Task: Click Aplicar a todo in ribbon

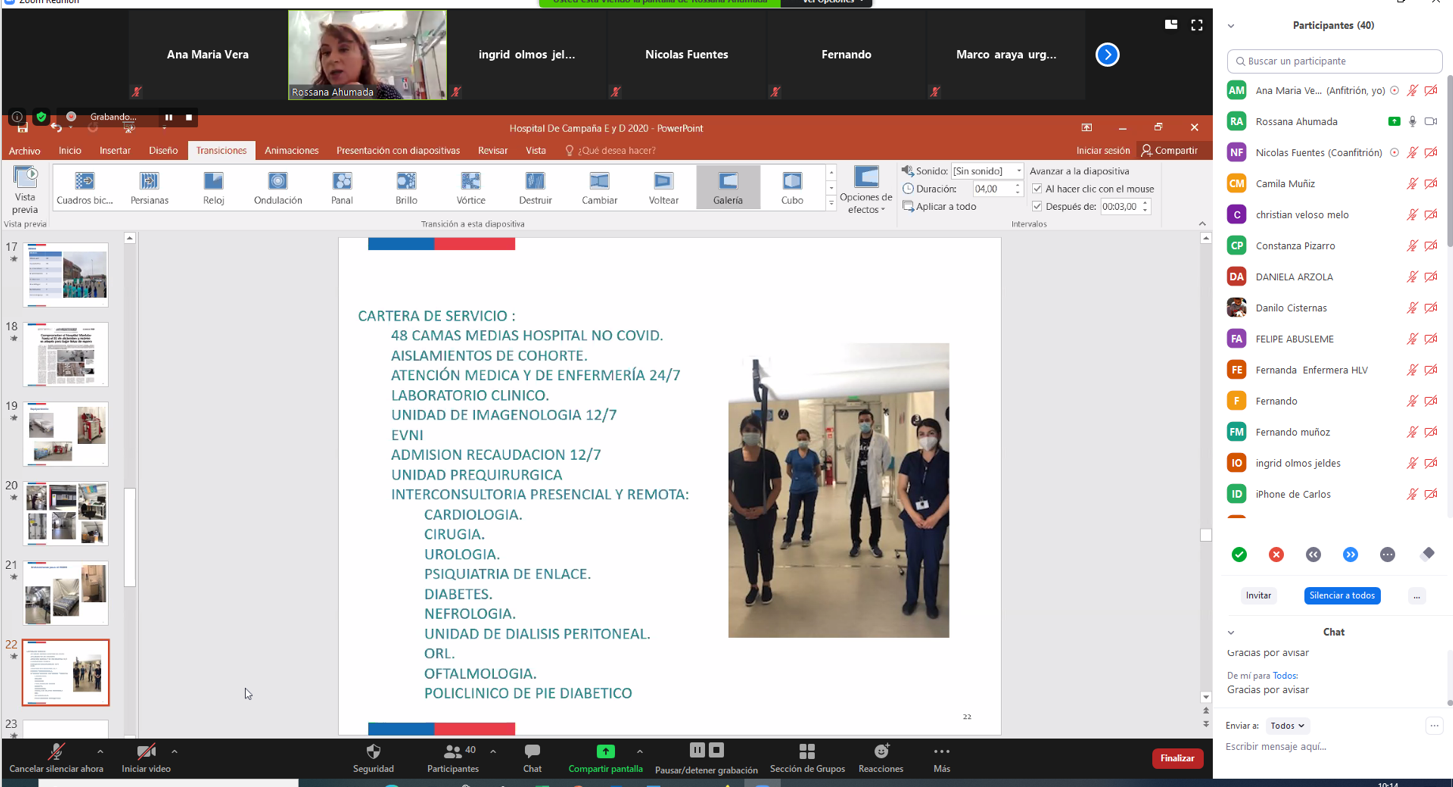Action: pyautogui.click(x=939, y=207)
